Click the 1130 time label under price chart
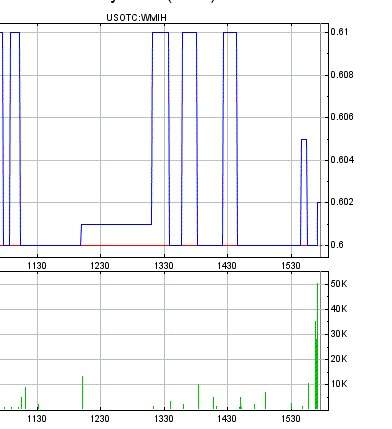Screen dimensions: 392x429 (x=37, y=266)
